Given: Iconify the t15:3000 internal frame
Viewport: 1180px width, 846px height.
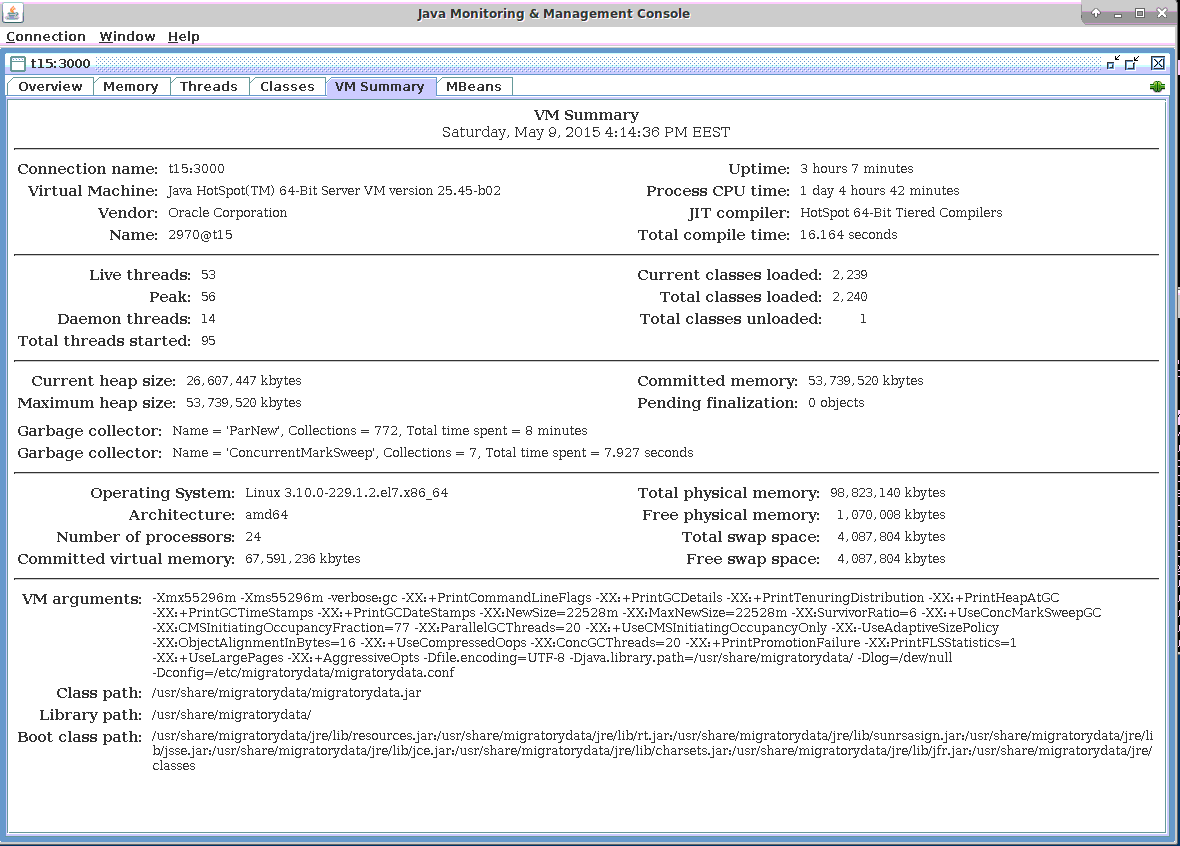Looking at the screenshot, I should (1113, 63).
